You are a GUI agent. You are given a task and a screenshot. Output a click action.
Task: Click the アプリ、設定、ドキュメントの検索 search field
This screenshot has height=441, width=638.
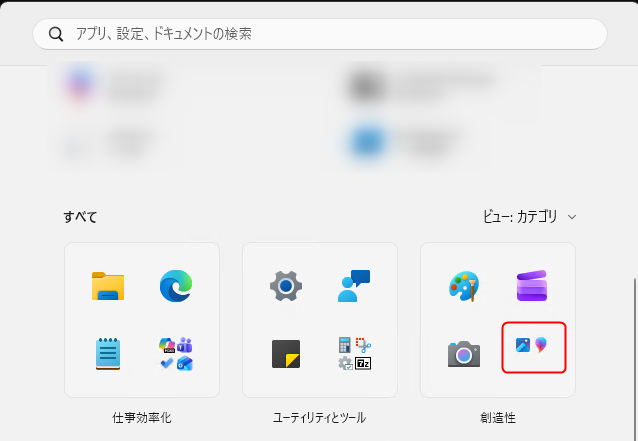320,34
